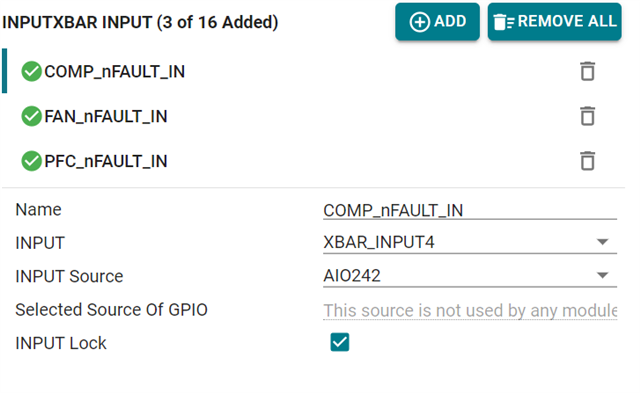Click the plus circle icon in ADD

pyautogui.click(x=420, y=22)
